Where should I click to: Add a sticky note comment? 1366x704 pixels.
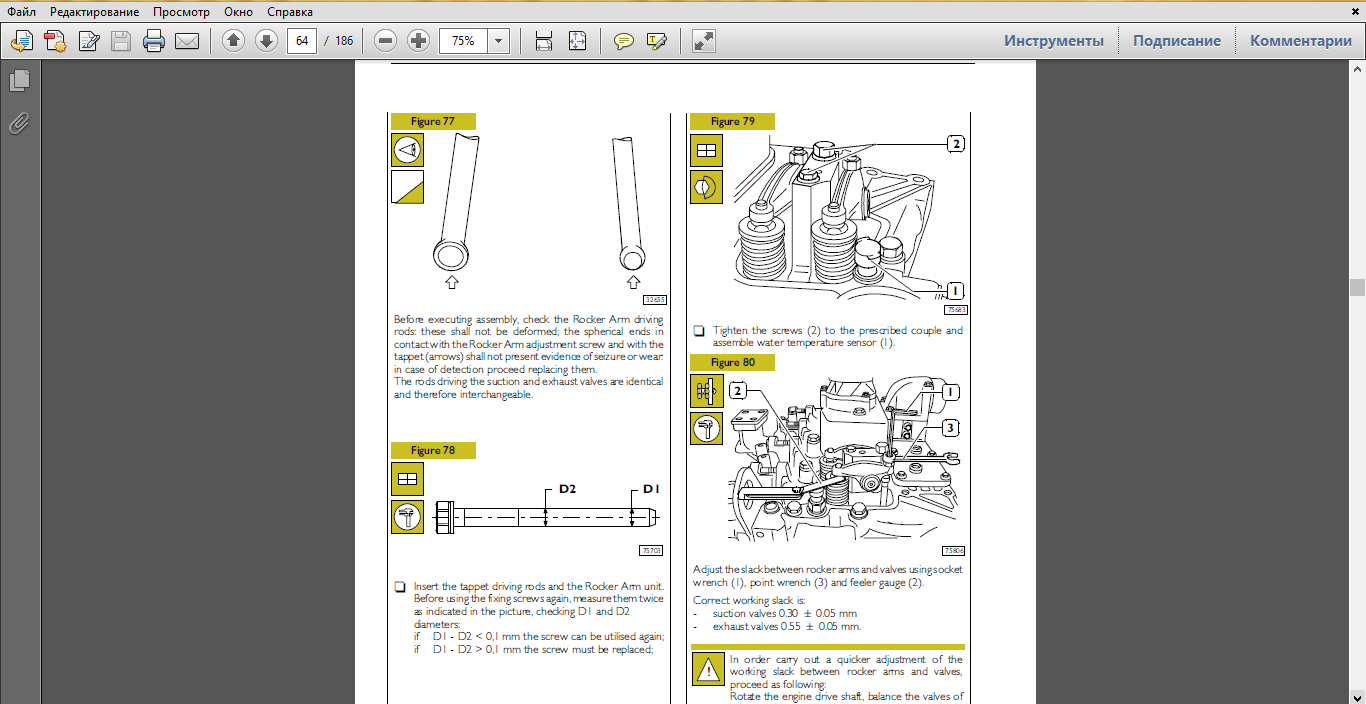624,41
